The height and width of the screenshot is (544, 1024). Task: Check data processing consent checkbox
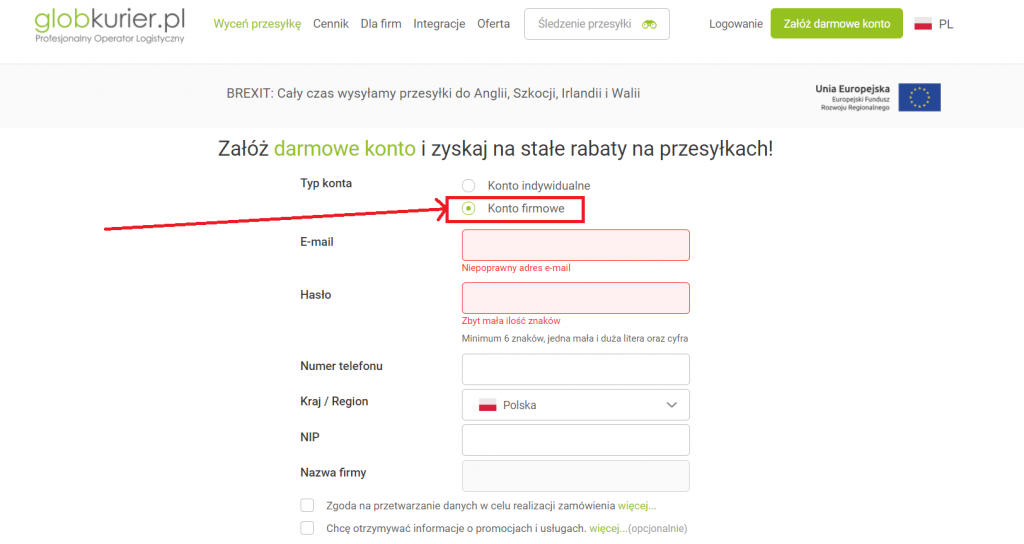click(307, 506)
